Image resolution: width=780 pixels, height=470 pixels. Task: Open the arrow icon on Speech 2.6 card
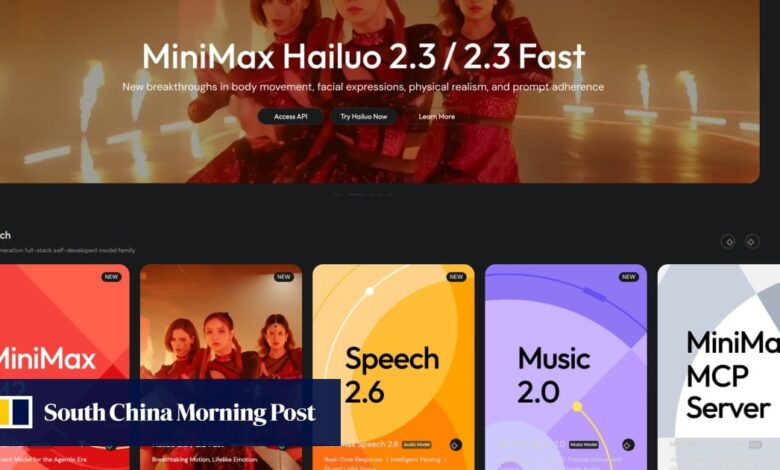pyautogui.click(x=455, y=445)
